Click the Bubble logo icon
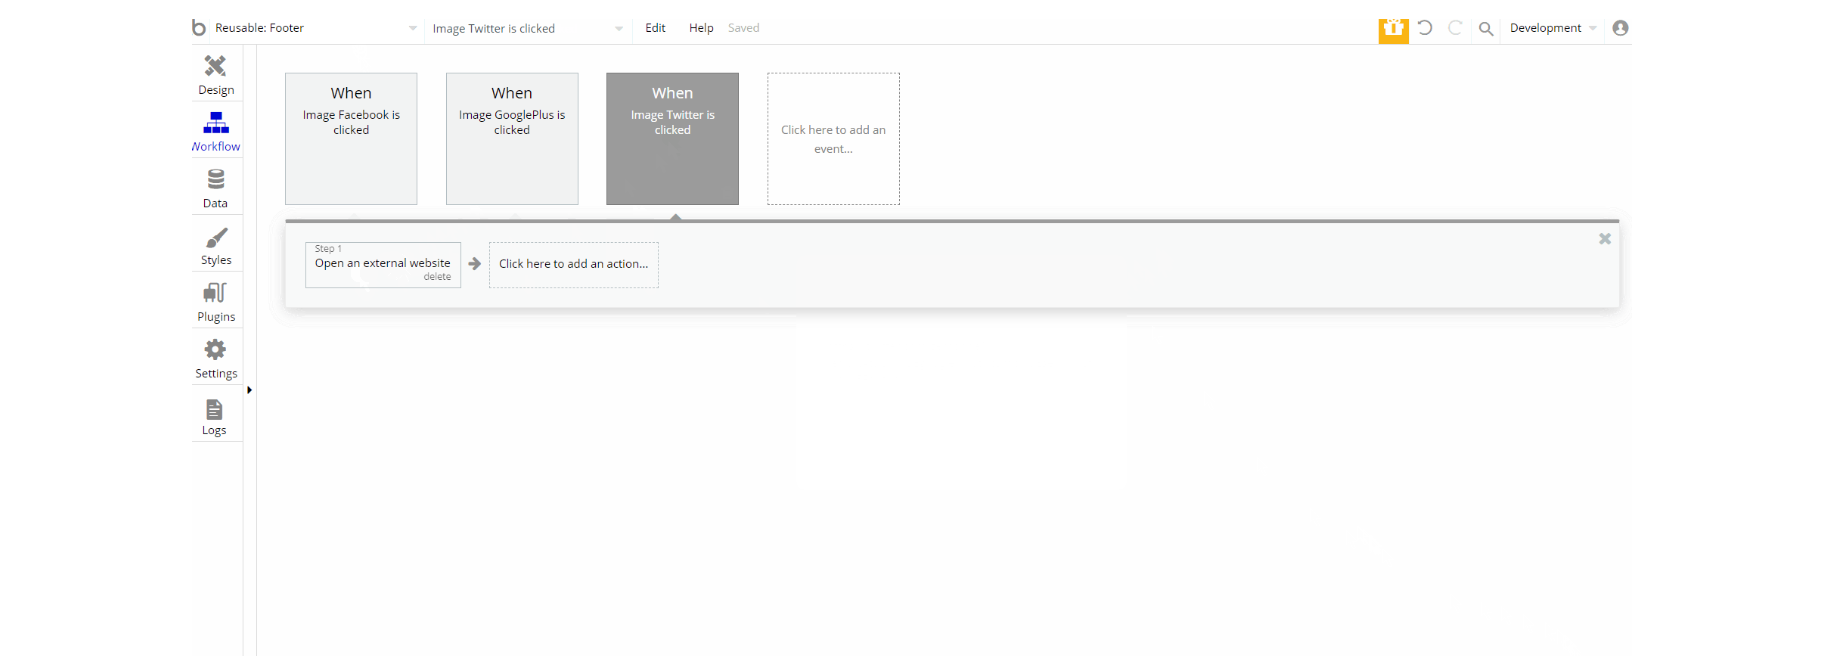Image resolution: width=1830 pixels, height=656 pixels. pos(199,28)
